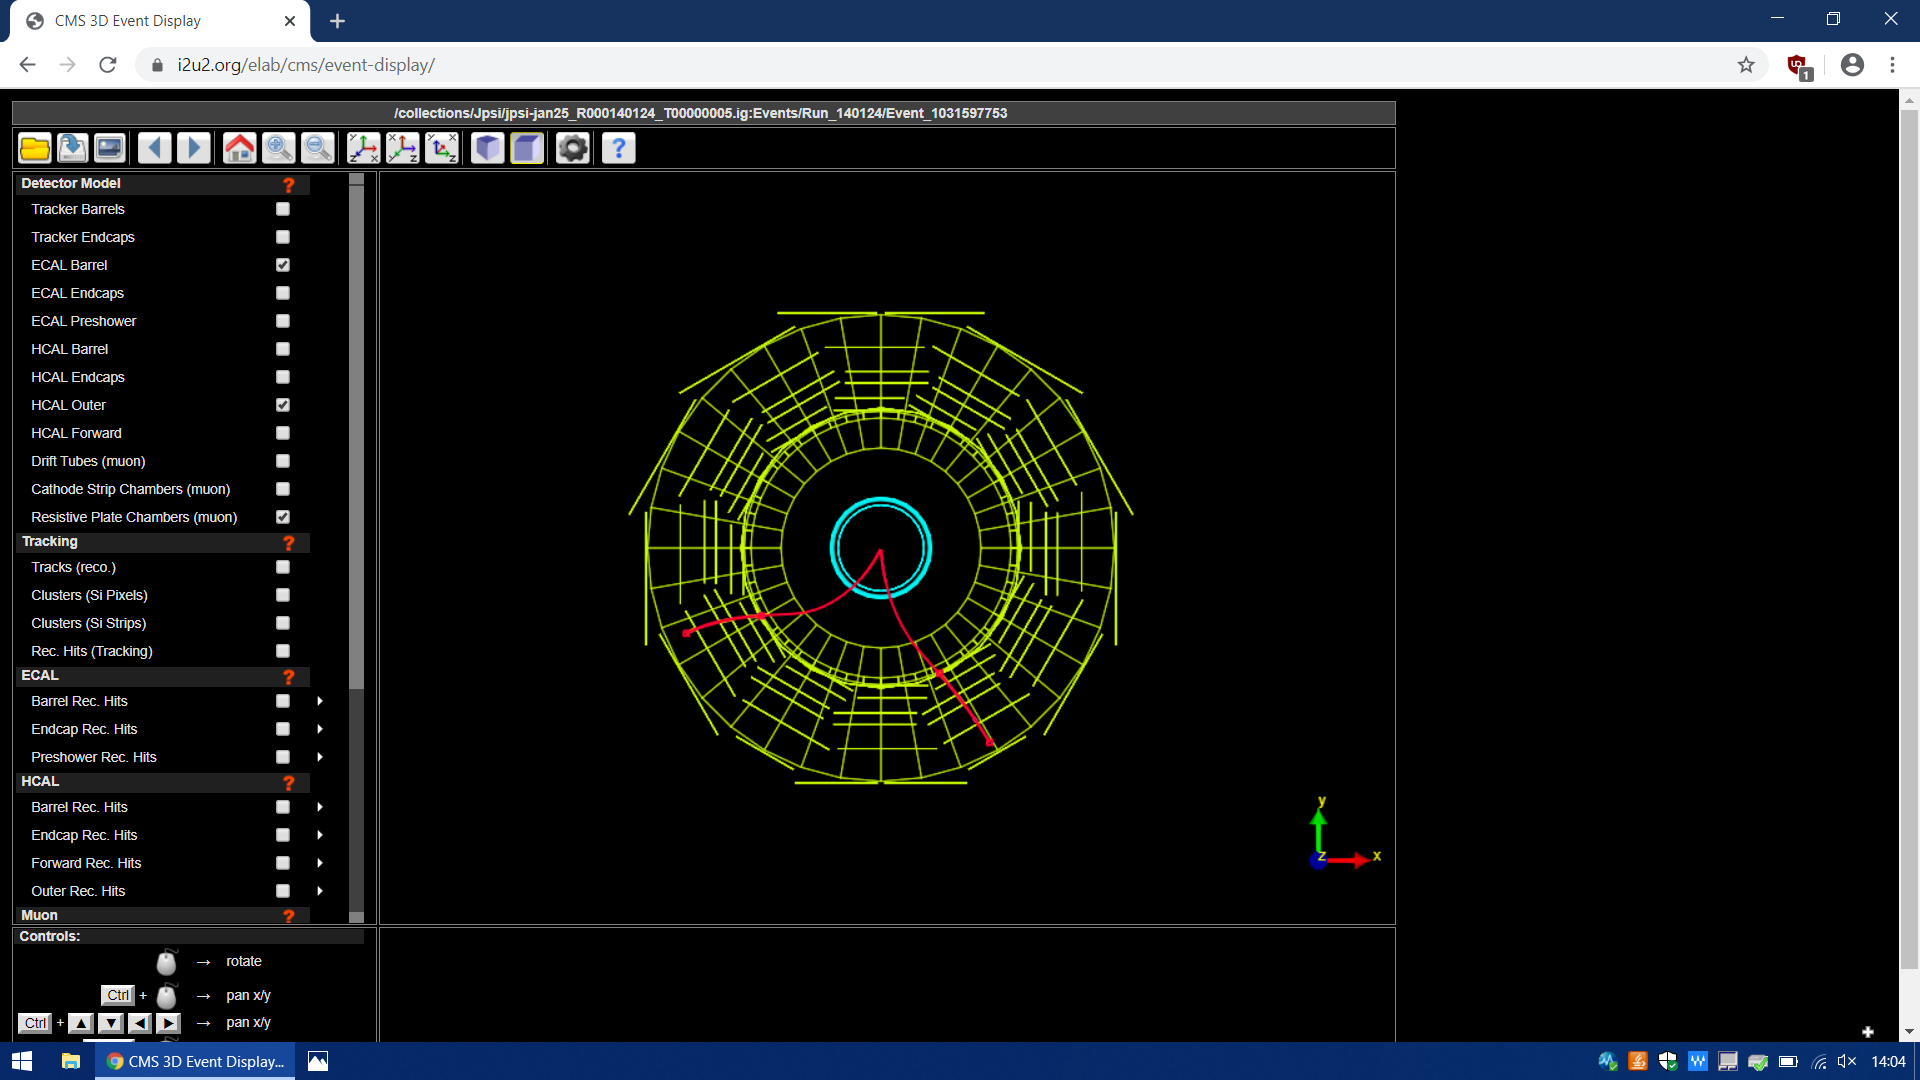This screenshot has width=1920, height=1080.
Task: Expand HCAL Outer Rec. Hits arrow
Action: (x=320, y=891)
